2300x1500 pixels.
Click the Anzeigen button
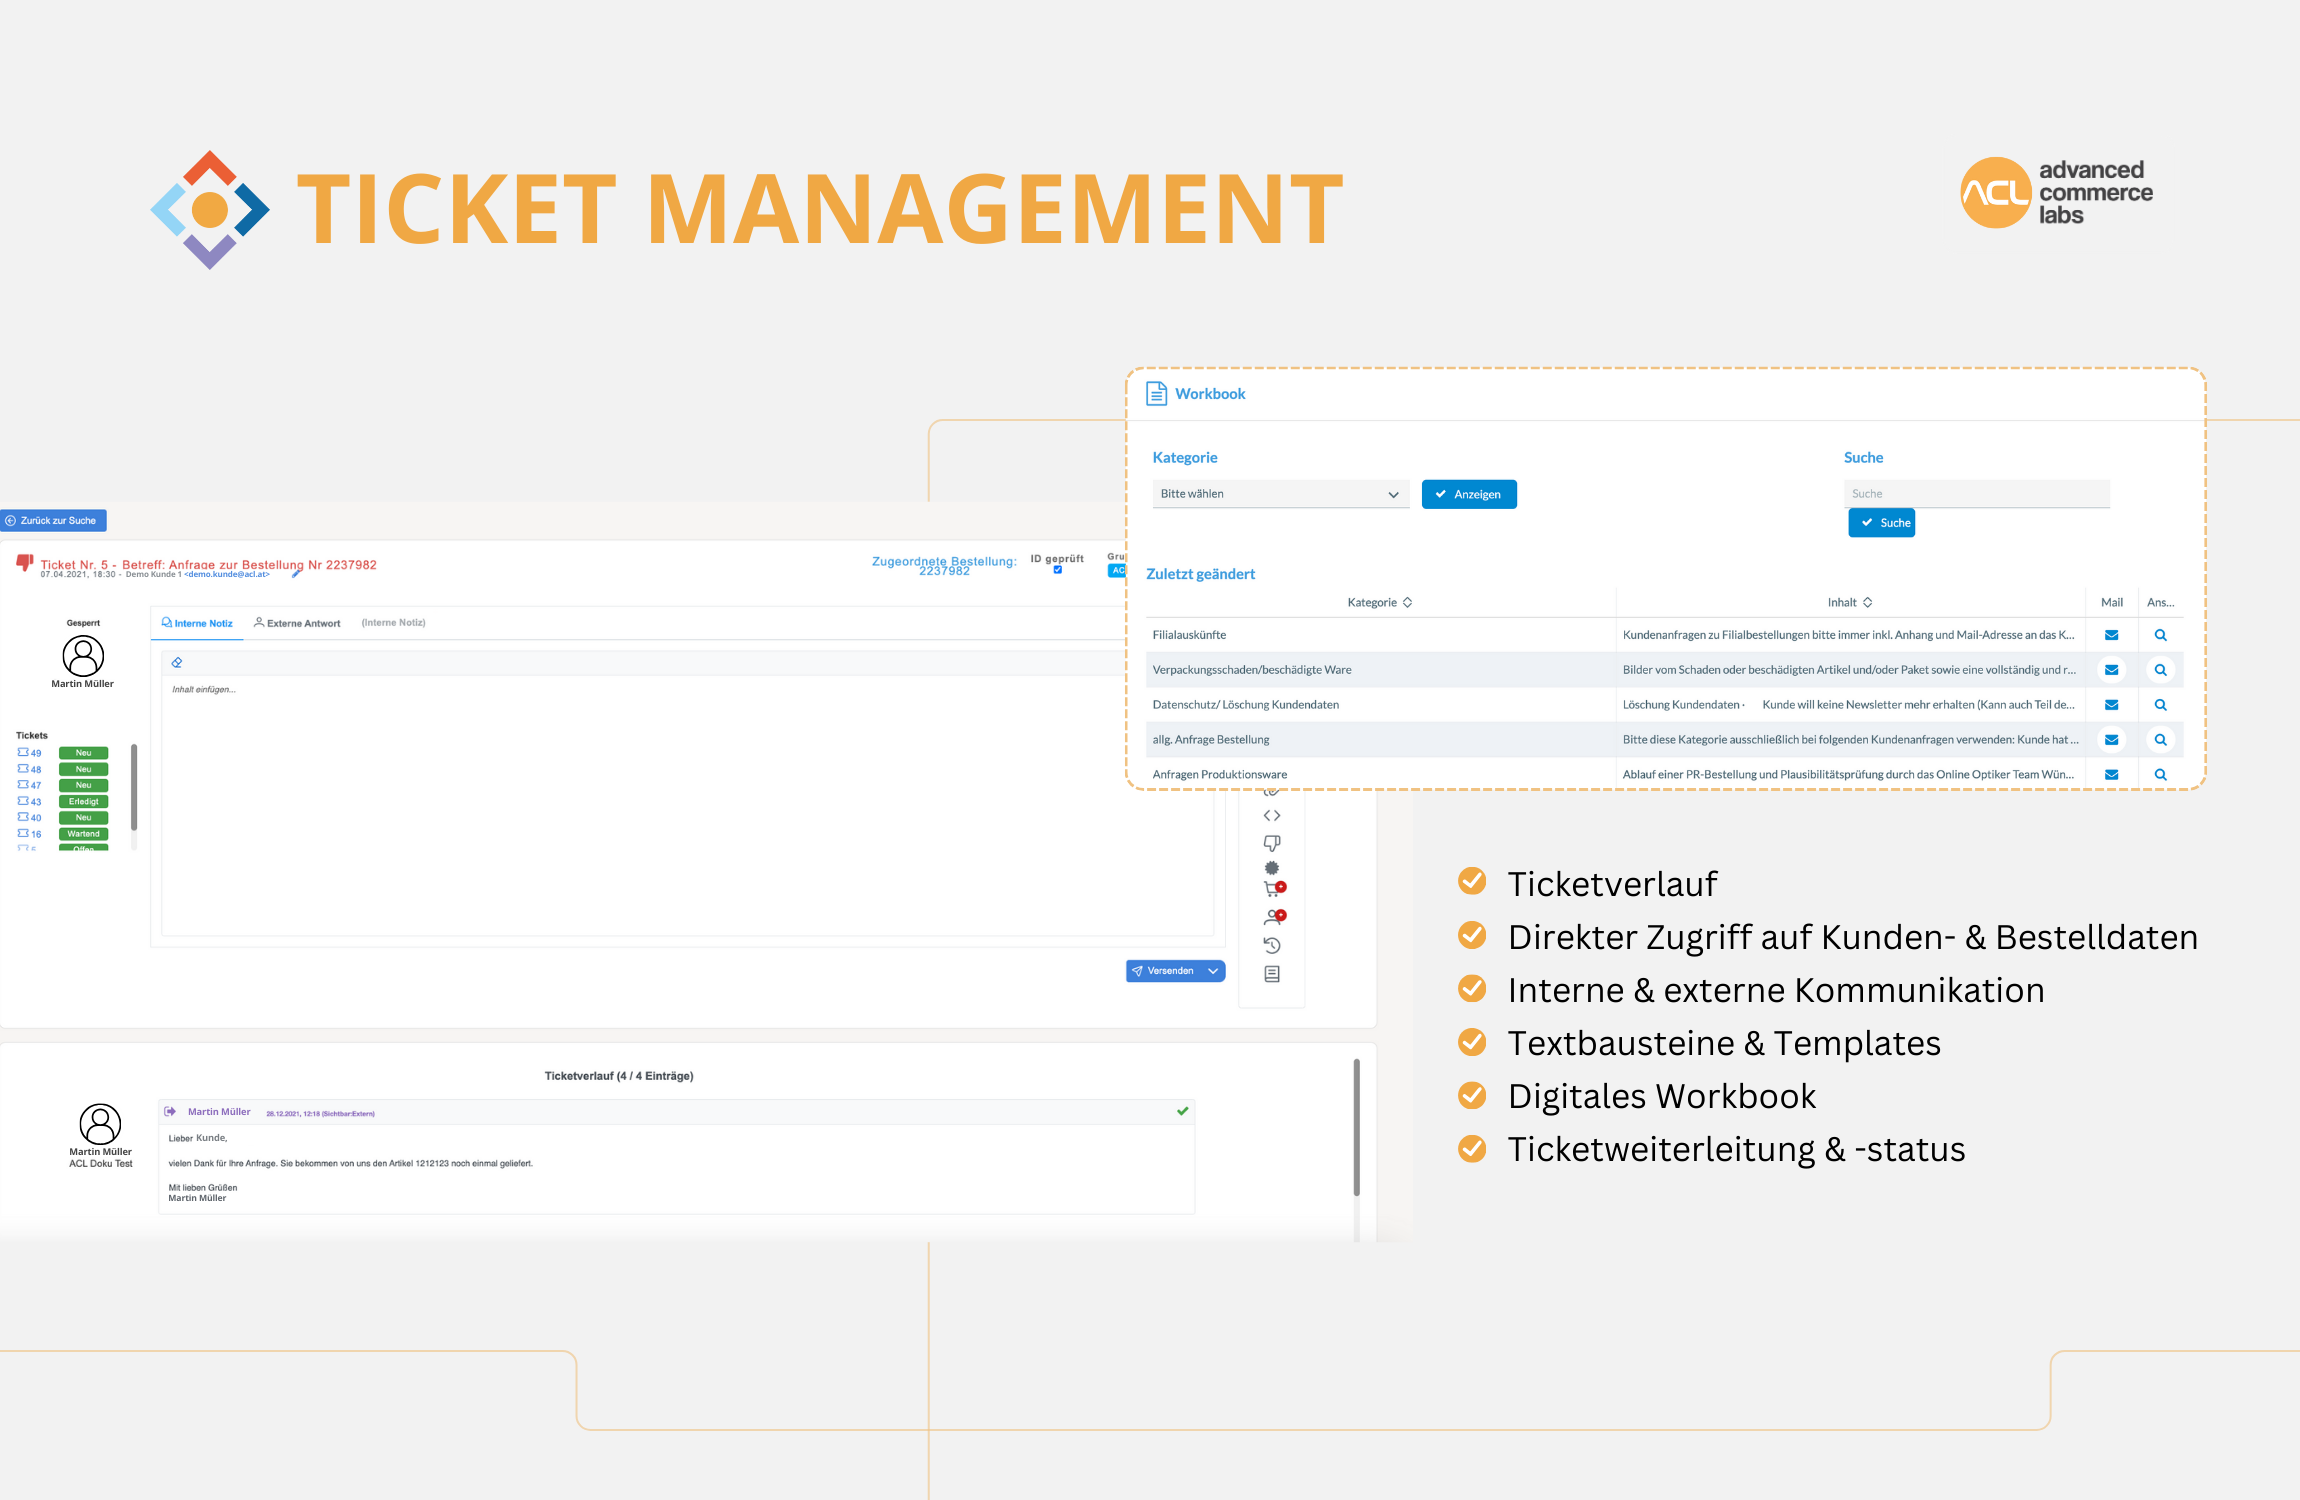pos(1468,494)
